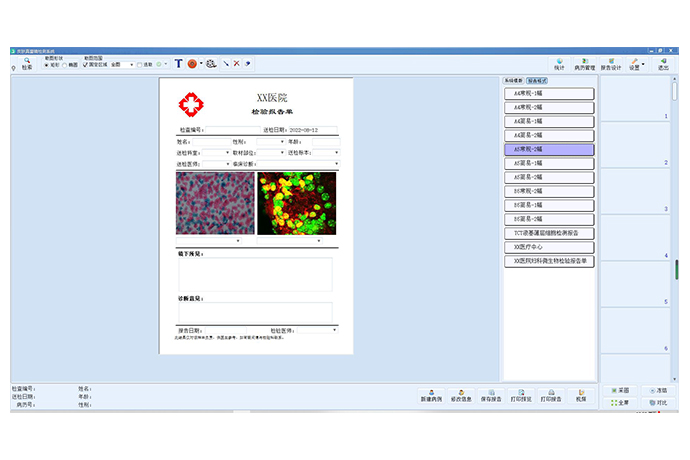Select the 椭圆 ellipse radio button

coord(65,64)
